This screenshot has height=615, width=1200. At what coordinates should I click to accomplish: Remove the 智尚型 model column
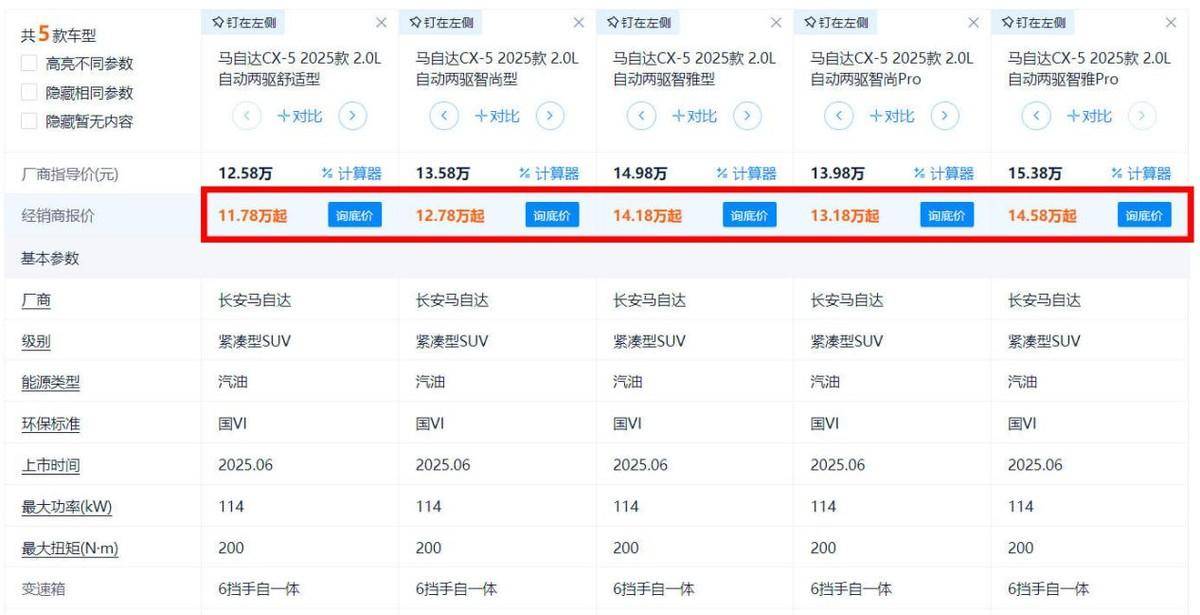tap(578, 22)
